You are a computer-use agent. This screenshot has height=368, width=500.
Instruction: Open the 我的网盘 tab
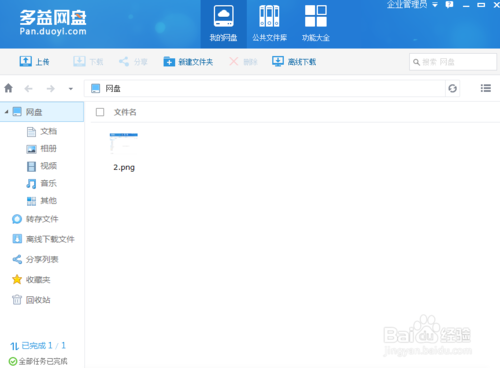223,24
